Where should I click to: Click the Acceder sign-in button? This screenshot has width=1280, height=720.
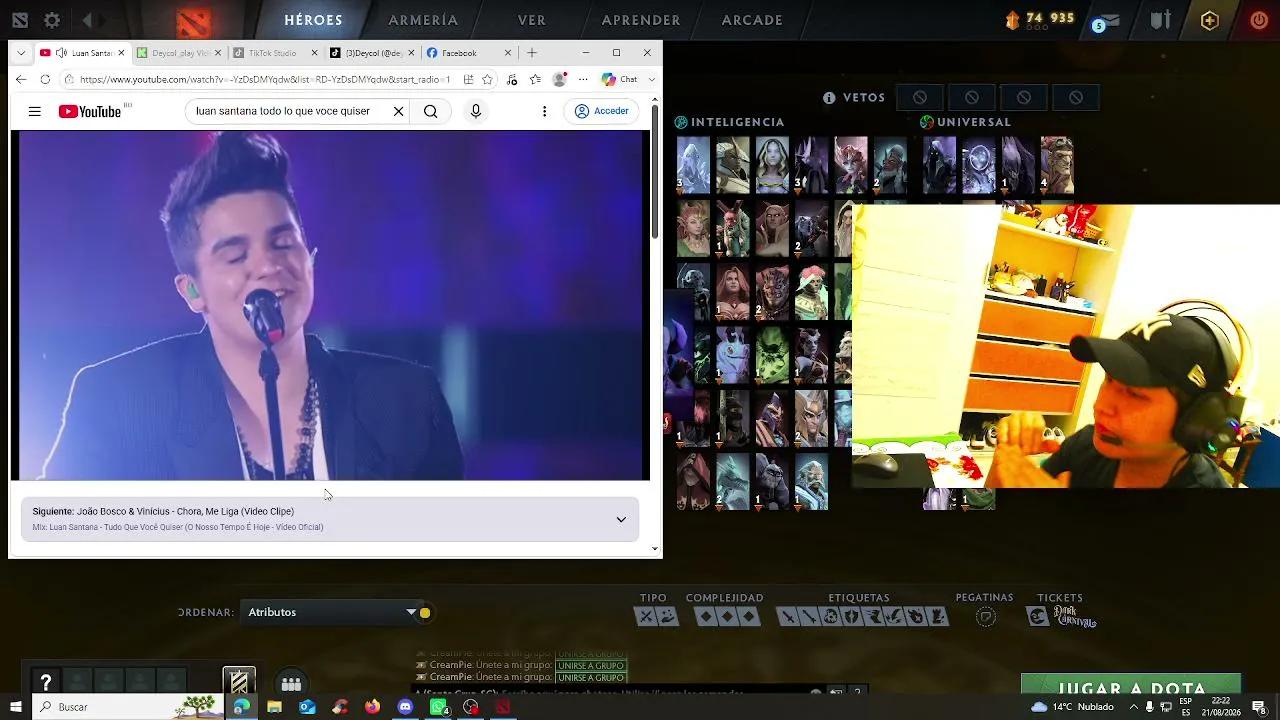tap(602, 111)
